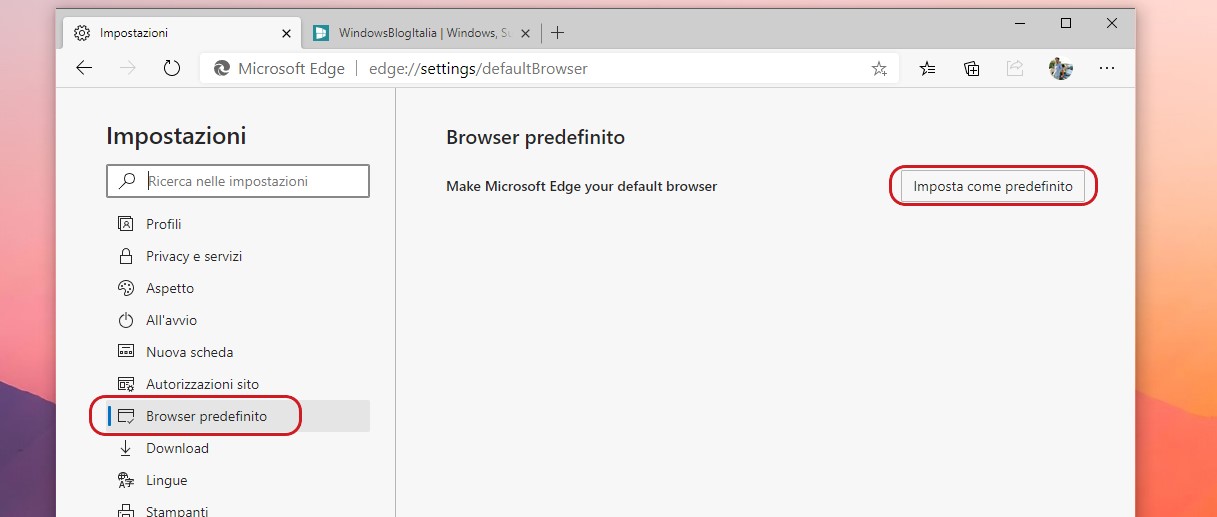The width and height of the screenshot is (1217, 517).
Task: Click the Stampanti printer icon
Action: 126,511
